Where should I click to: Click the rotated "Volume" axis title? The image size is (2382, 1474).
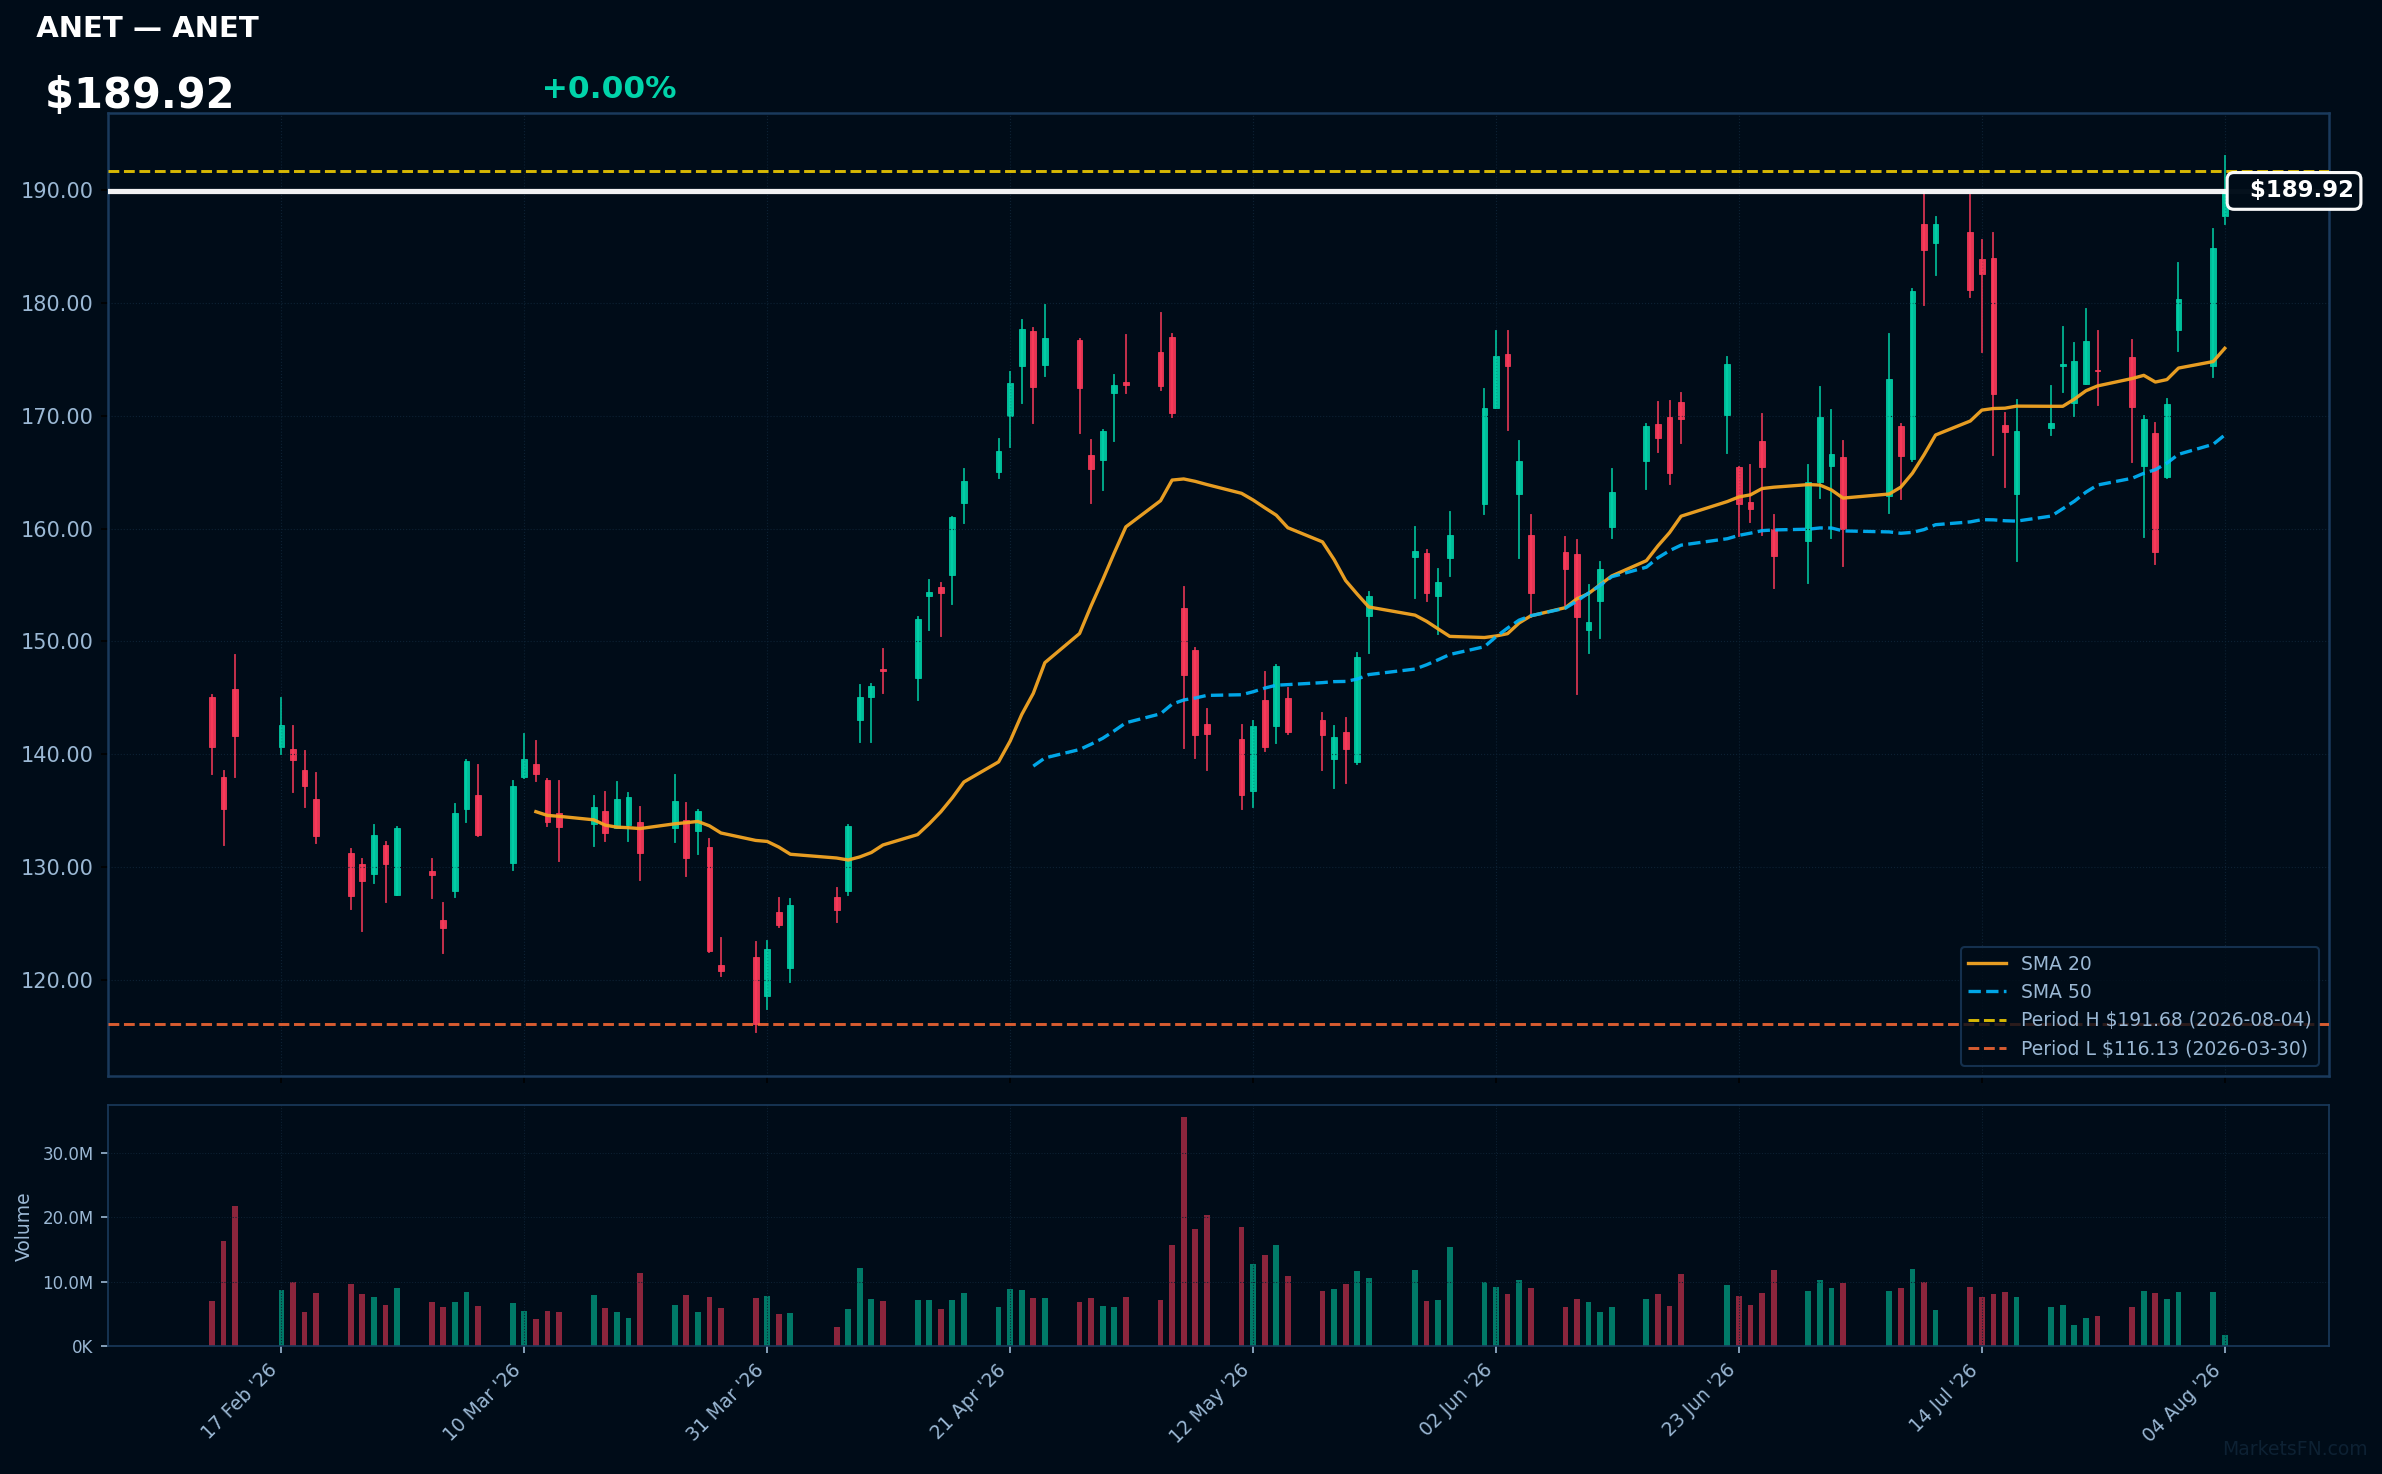23,1227
